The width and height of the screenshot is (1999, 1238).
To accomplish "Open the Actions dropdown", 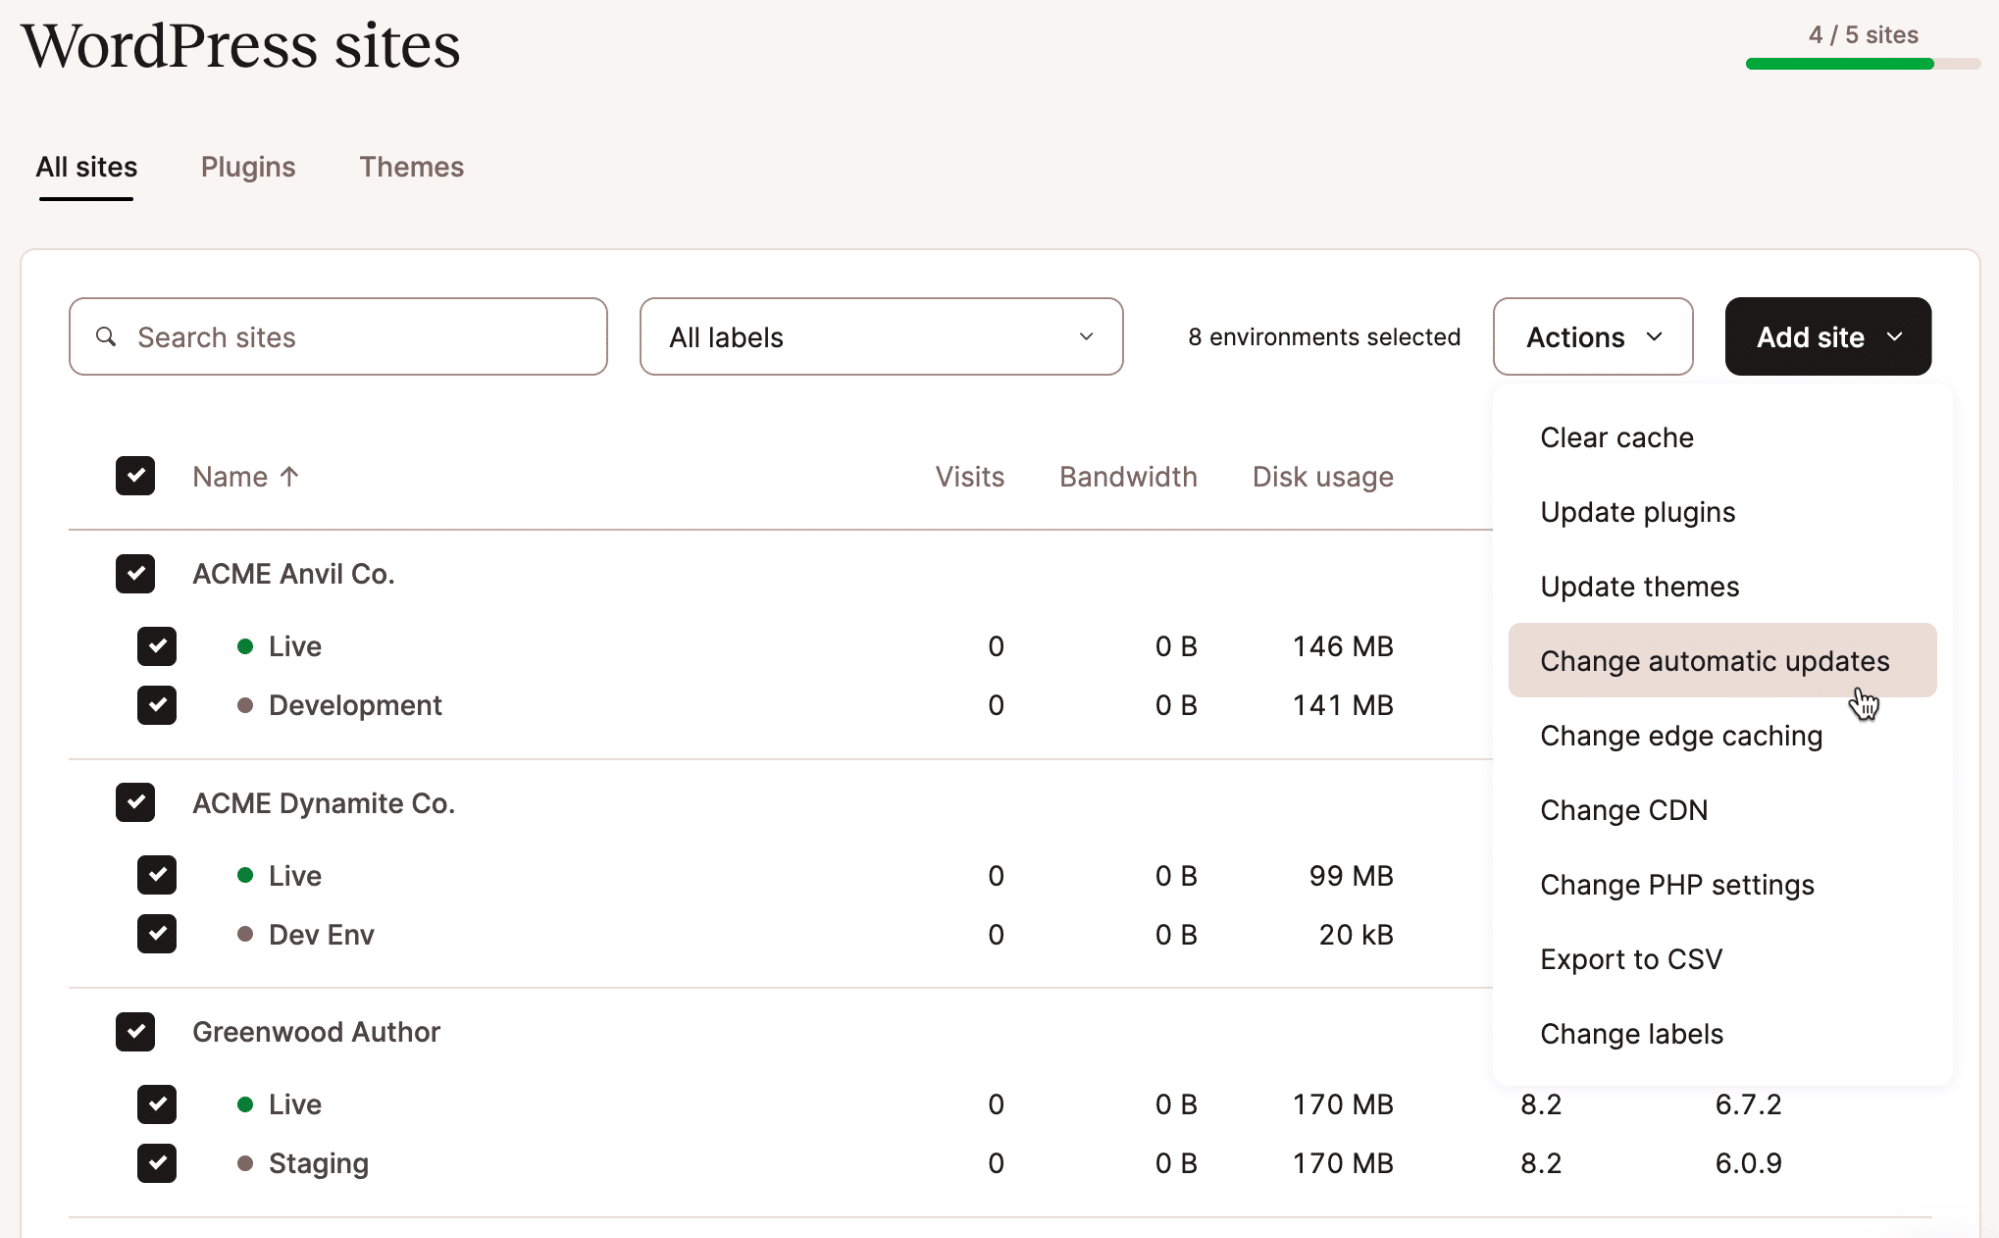I will [1592, 337].
